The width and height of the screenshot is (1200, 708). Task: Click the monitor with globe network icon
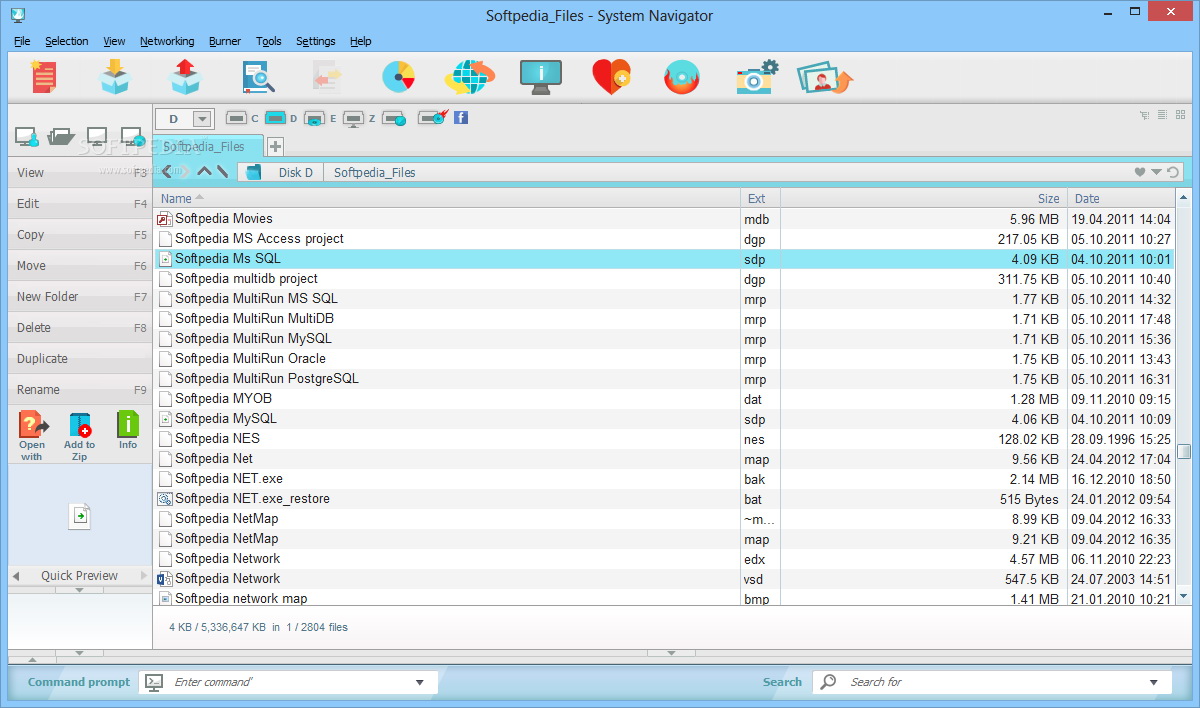132,137
